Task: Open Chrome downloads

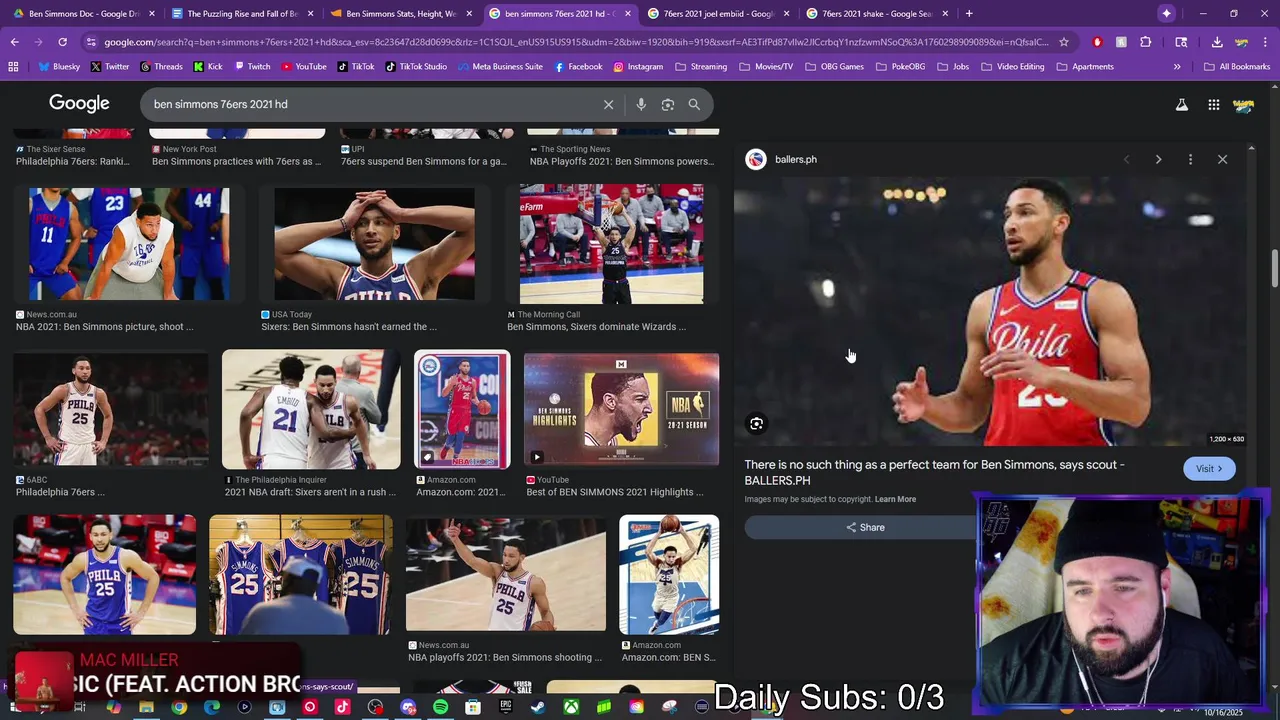Action: pyautogui.click(x=1216, y=42)
